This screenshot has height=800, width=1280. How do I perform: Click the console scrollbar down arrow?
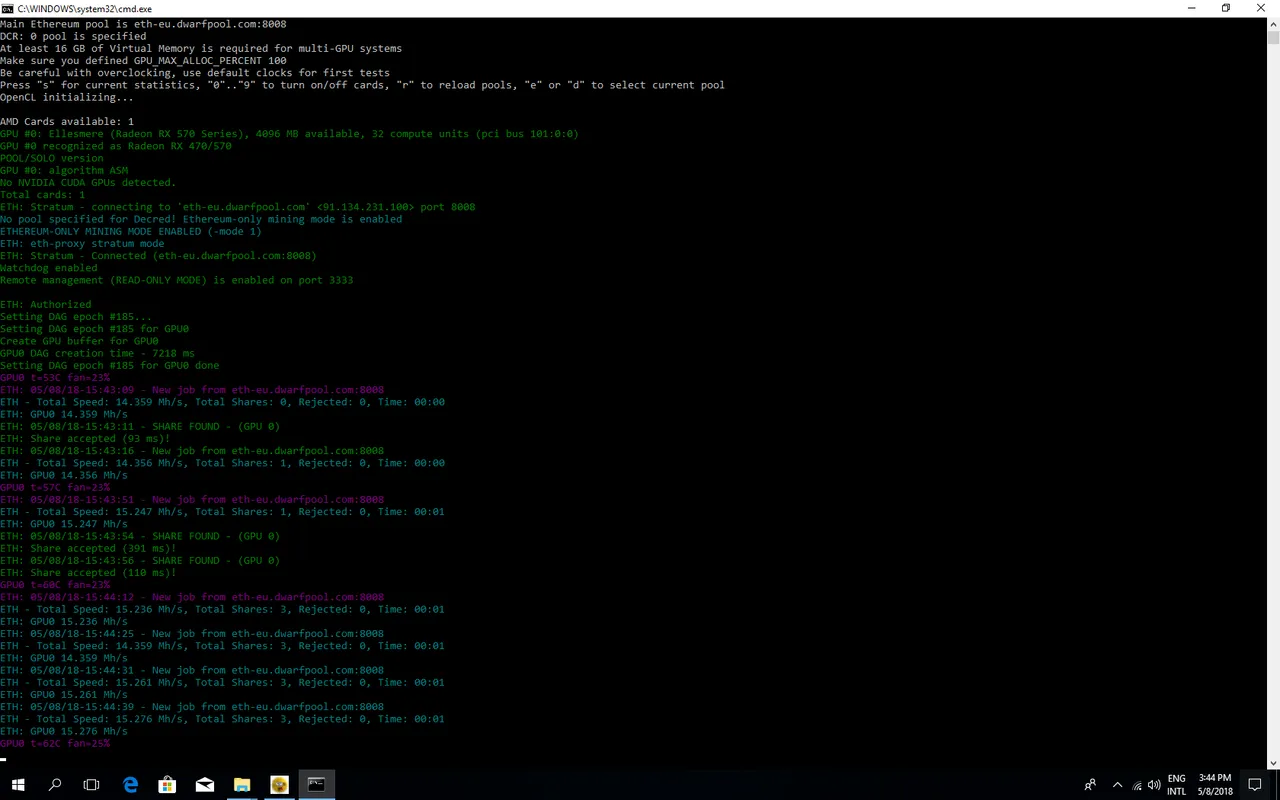click(x=1273, y=763)
